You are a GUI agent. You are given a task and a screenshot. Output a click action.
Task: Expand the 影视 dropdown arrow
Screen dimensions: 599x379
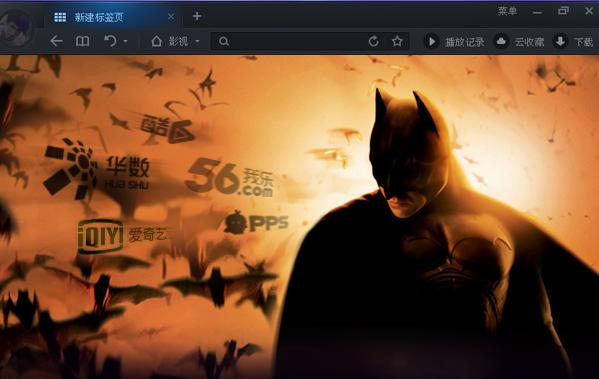(198, 41)
